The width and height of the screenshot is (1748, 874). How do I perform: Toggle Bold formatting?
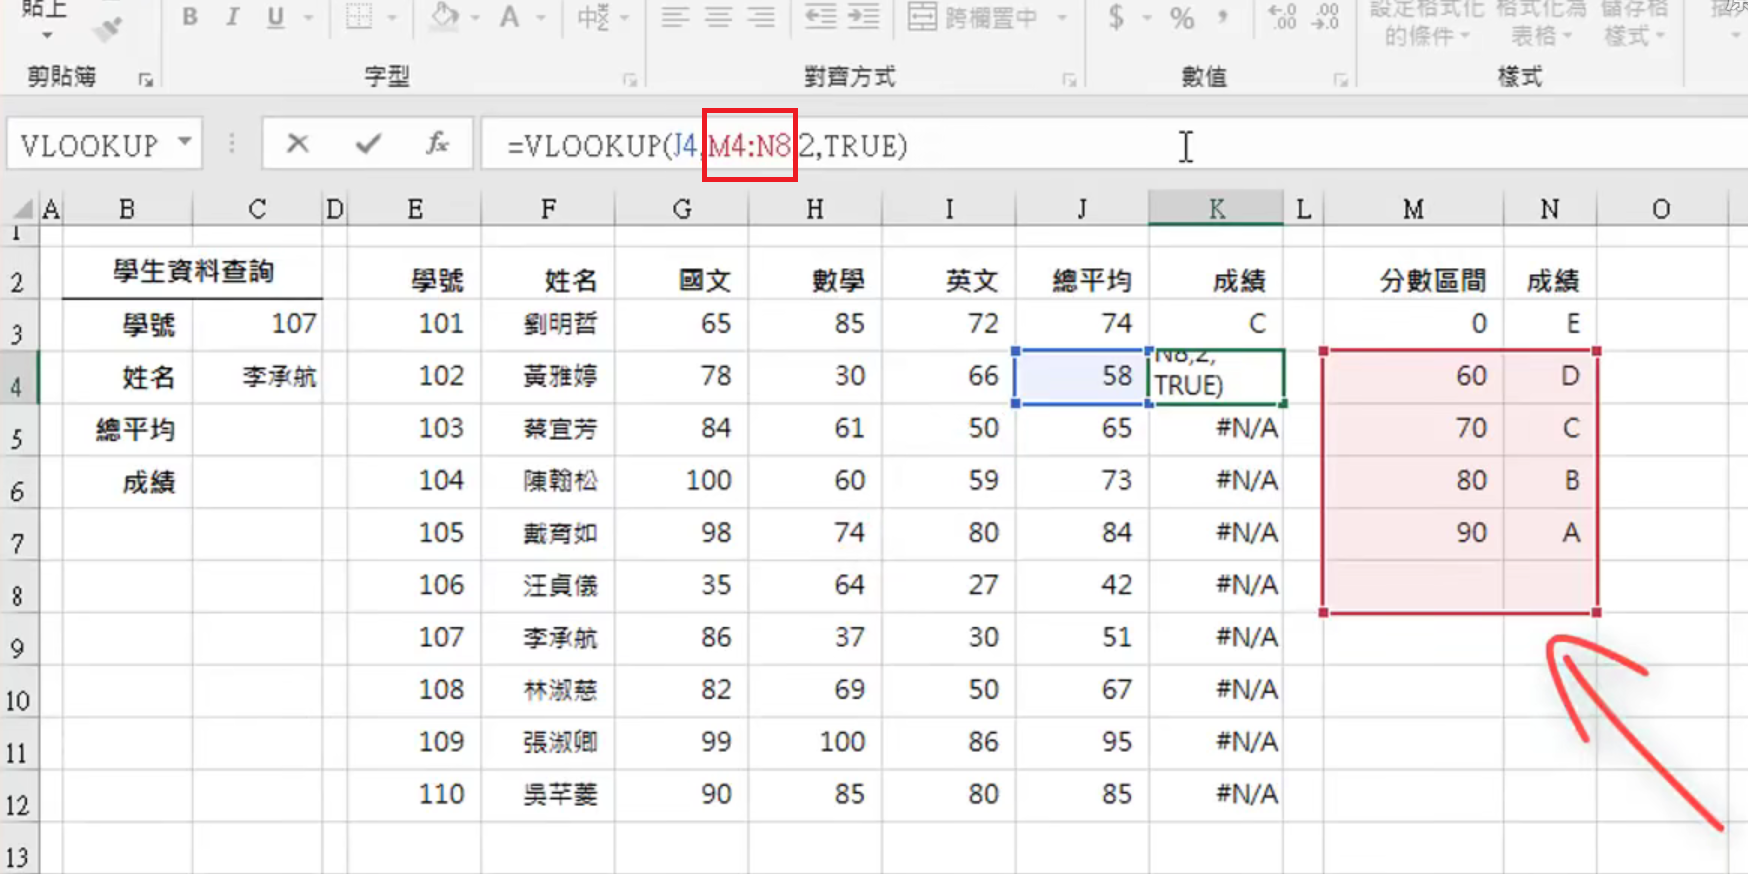coord(190,17)
